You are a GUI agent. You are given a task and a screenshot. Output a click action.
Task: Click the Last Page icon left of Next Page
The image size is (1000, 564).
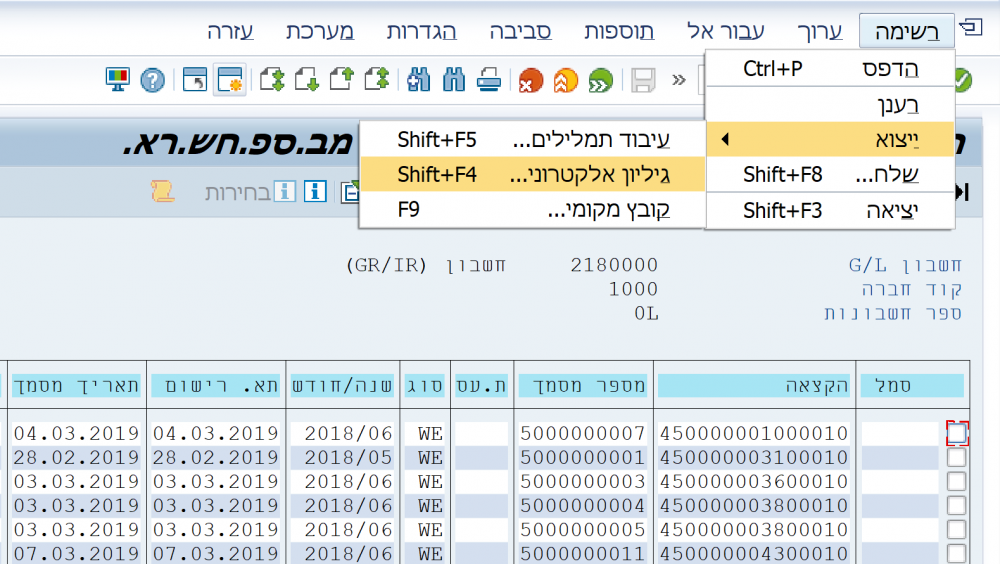272,80
